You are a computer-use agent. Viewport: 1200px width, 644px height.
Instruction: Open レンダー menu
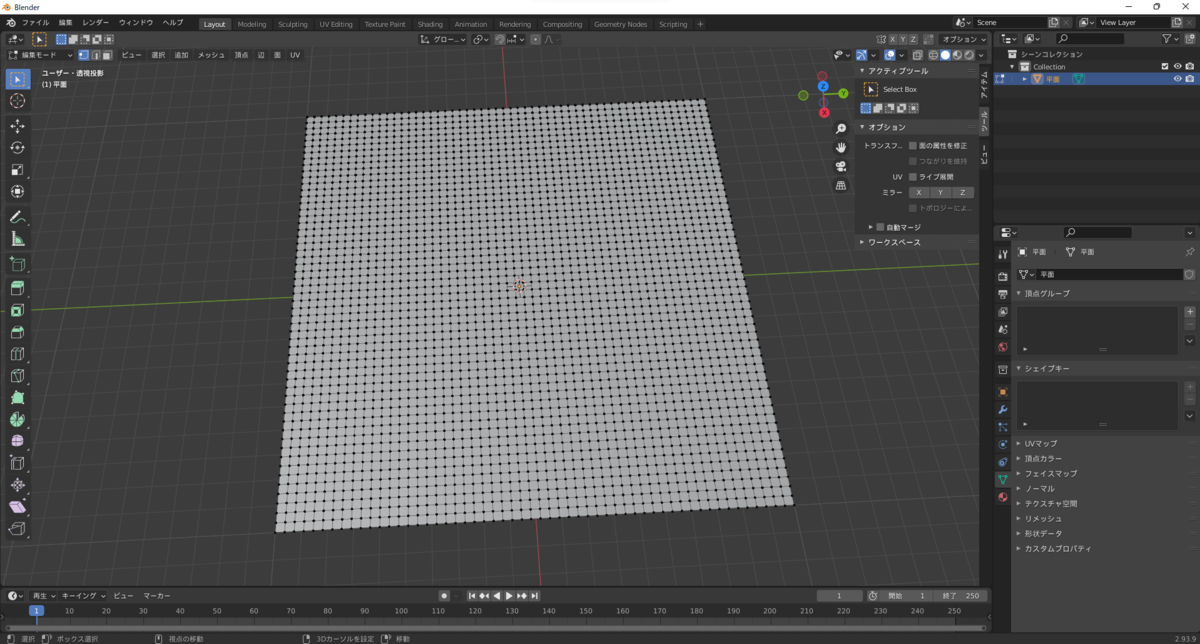coord(96,22)
